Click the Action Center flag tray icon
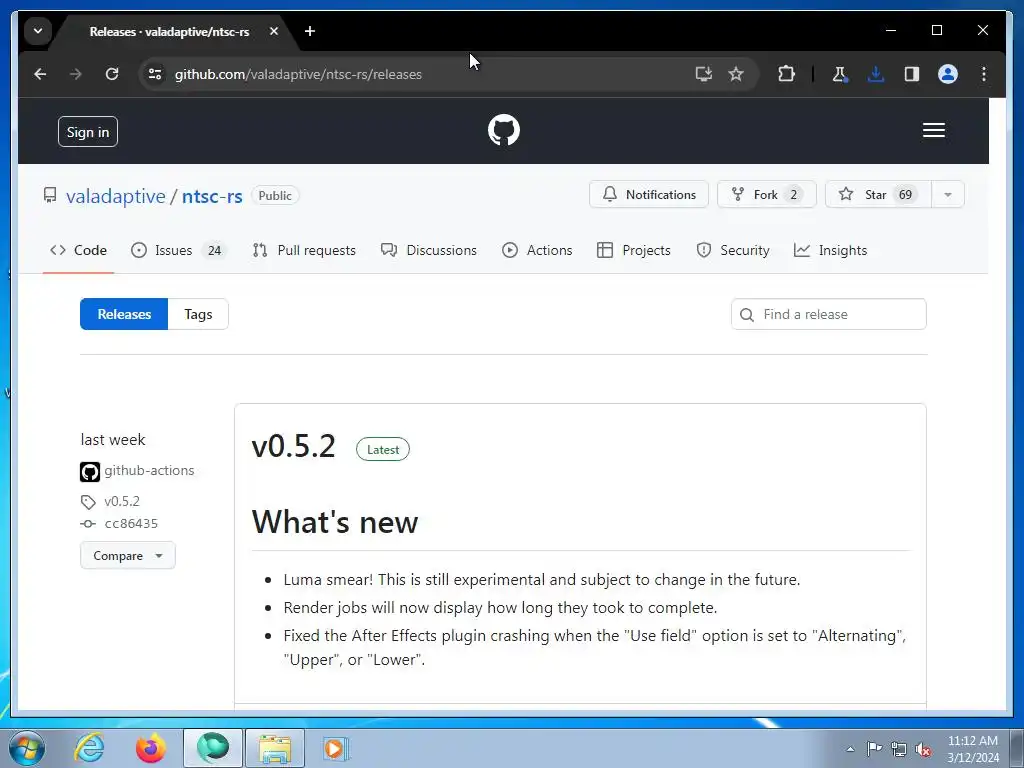 [x=874, y=748]
